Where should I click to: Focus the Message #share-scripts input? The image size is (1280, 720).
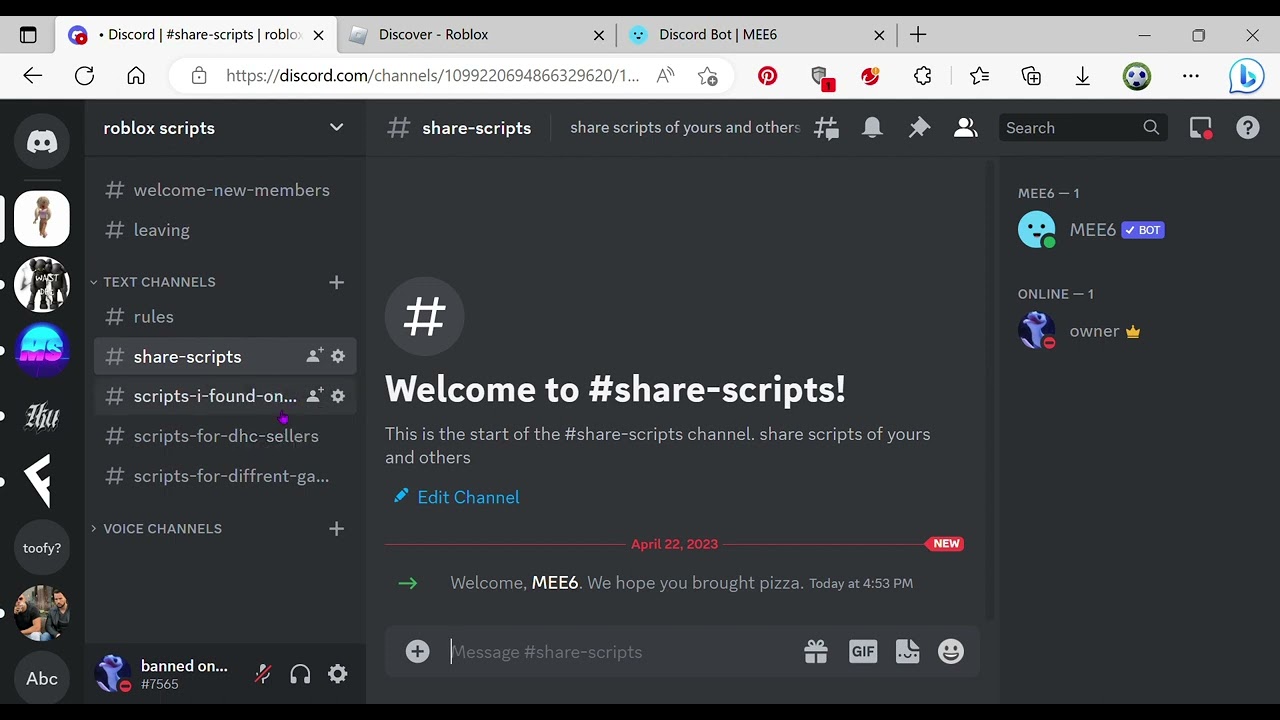(x=620, y=652)
